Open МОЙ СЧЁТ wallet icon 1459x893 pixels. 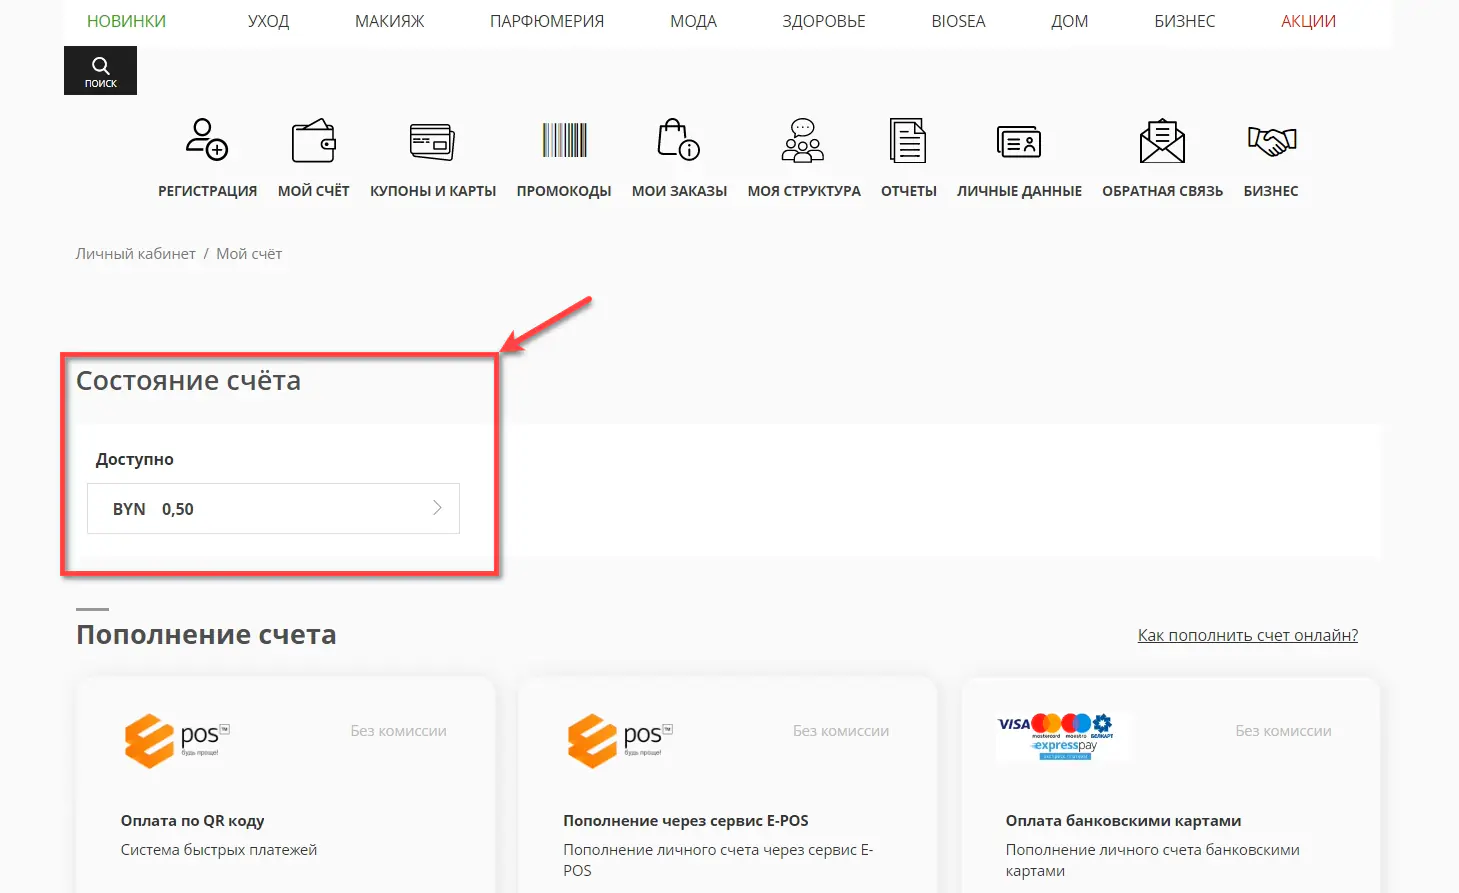pos(313,141)
